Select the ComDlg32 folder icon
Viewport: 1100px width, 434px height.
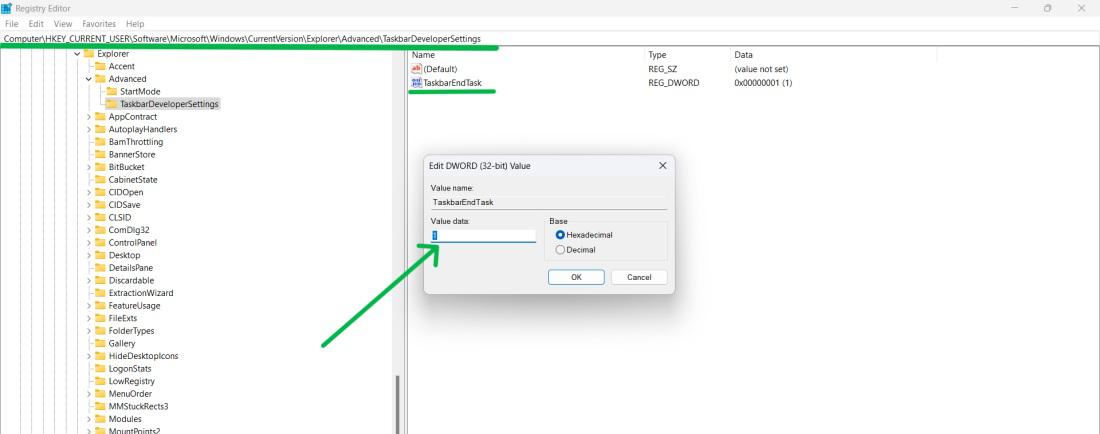pyautogui.click(x=100, y=230)
